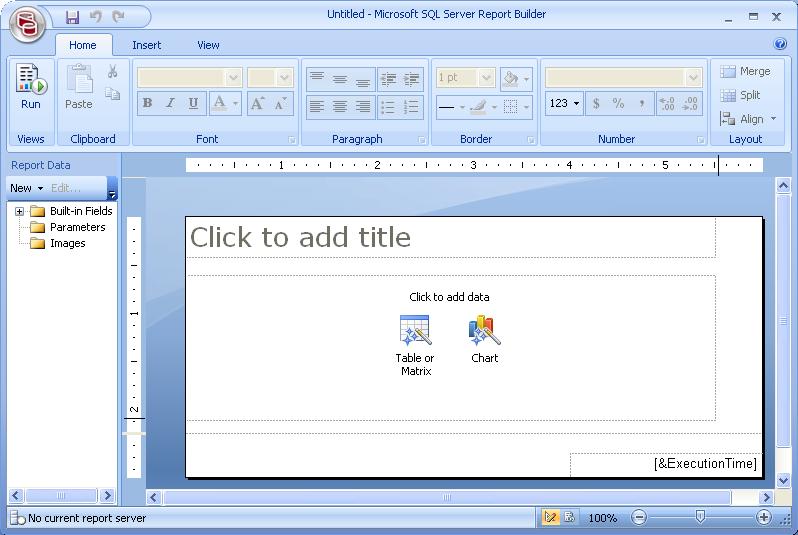This screenshot has height=535, width=798.
Task: Open the Align layout dropdown
Action: pyautogui.click(x=748, y=119)
